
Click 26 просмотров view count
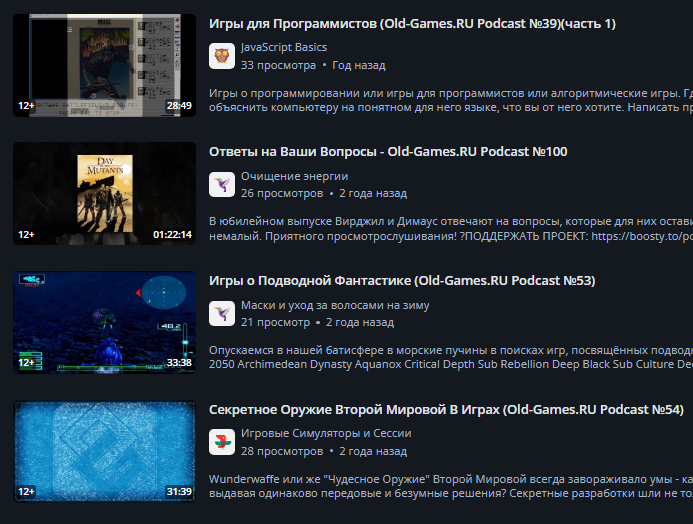[282, 194]
